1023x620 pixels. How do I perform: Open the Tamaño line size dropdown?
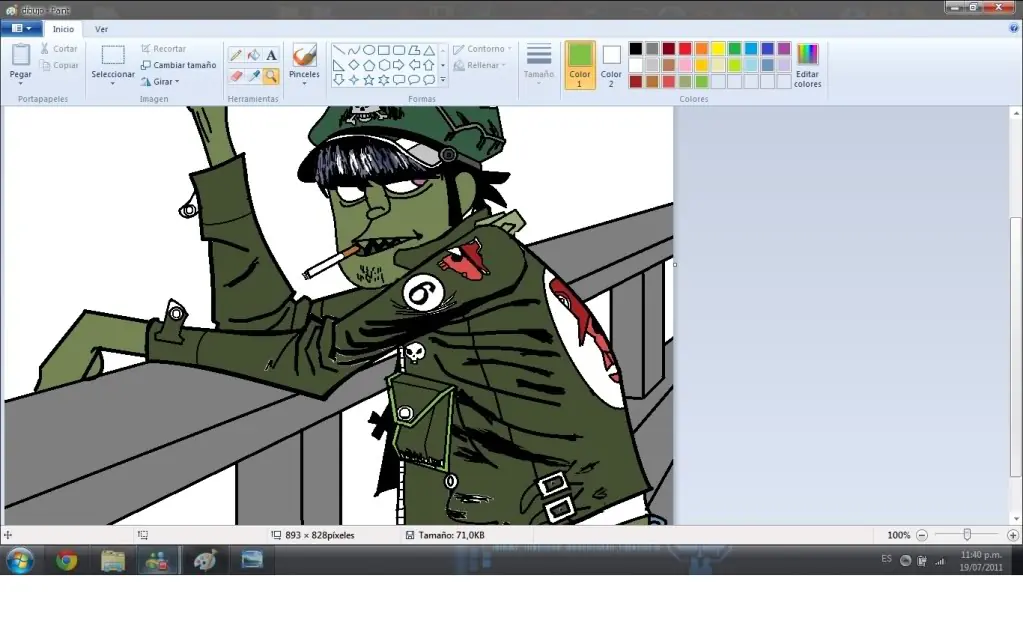(x=538, y=65)
